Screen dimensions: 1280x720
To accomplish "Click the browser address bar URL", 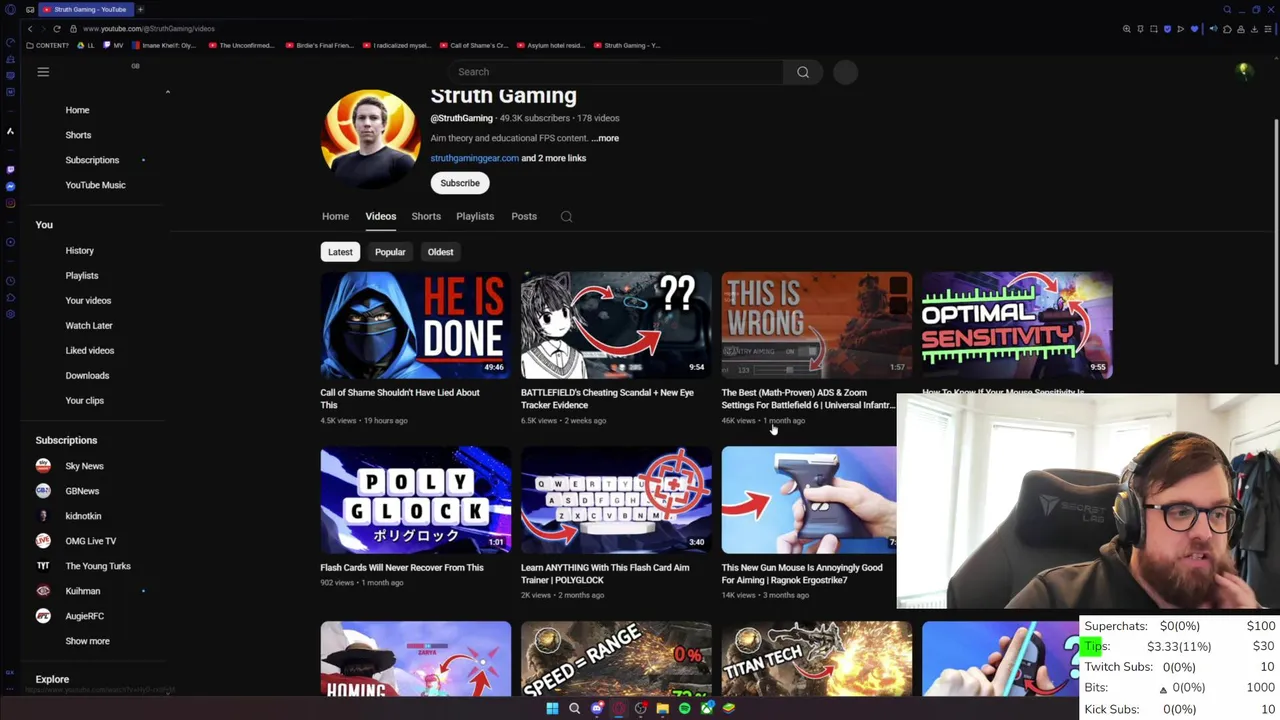I will click(148, 29).
